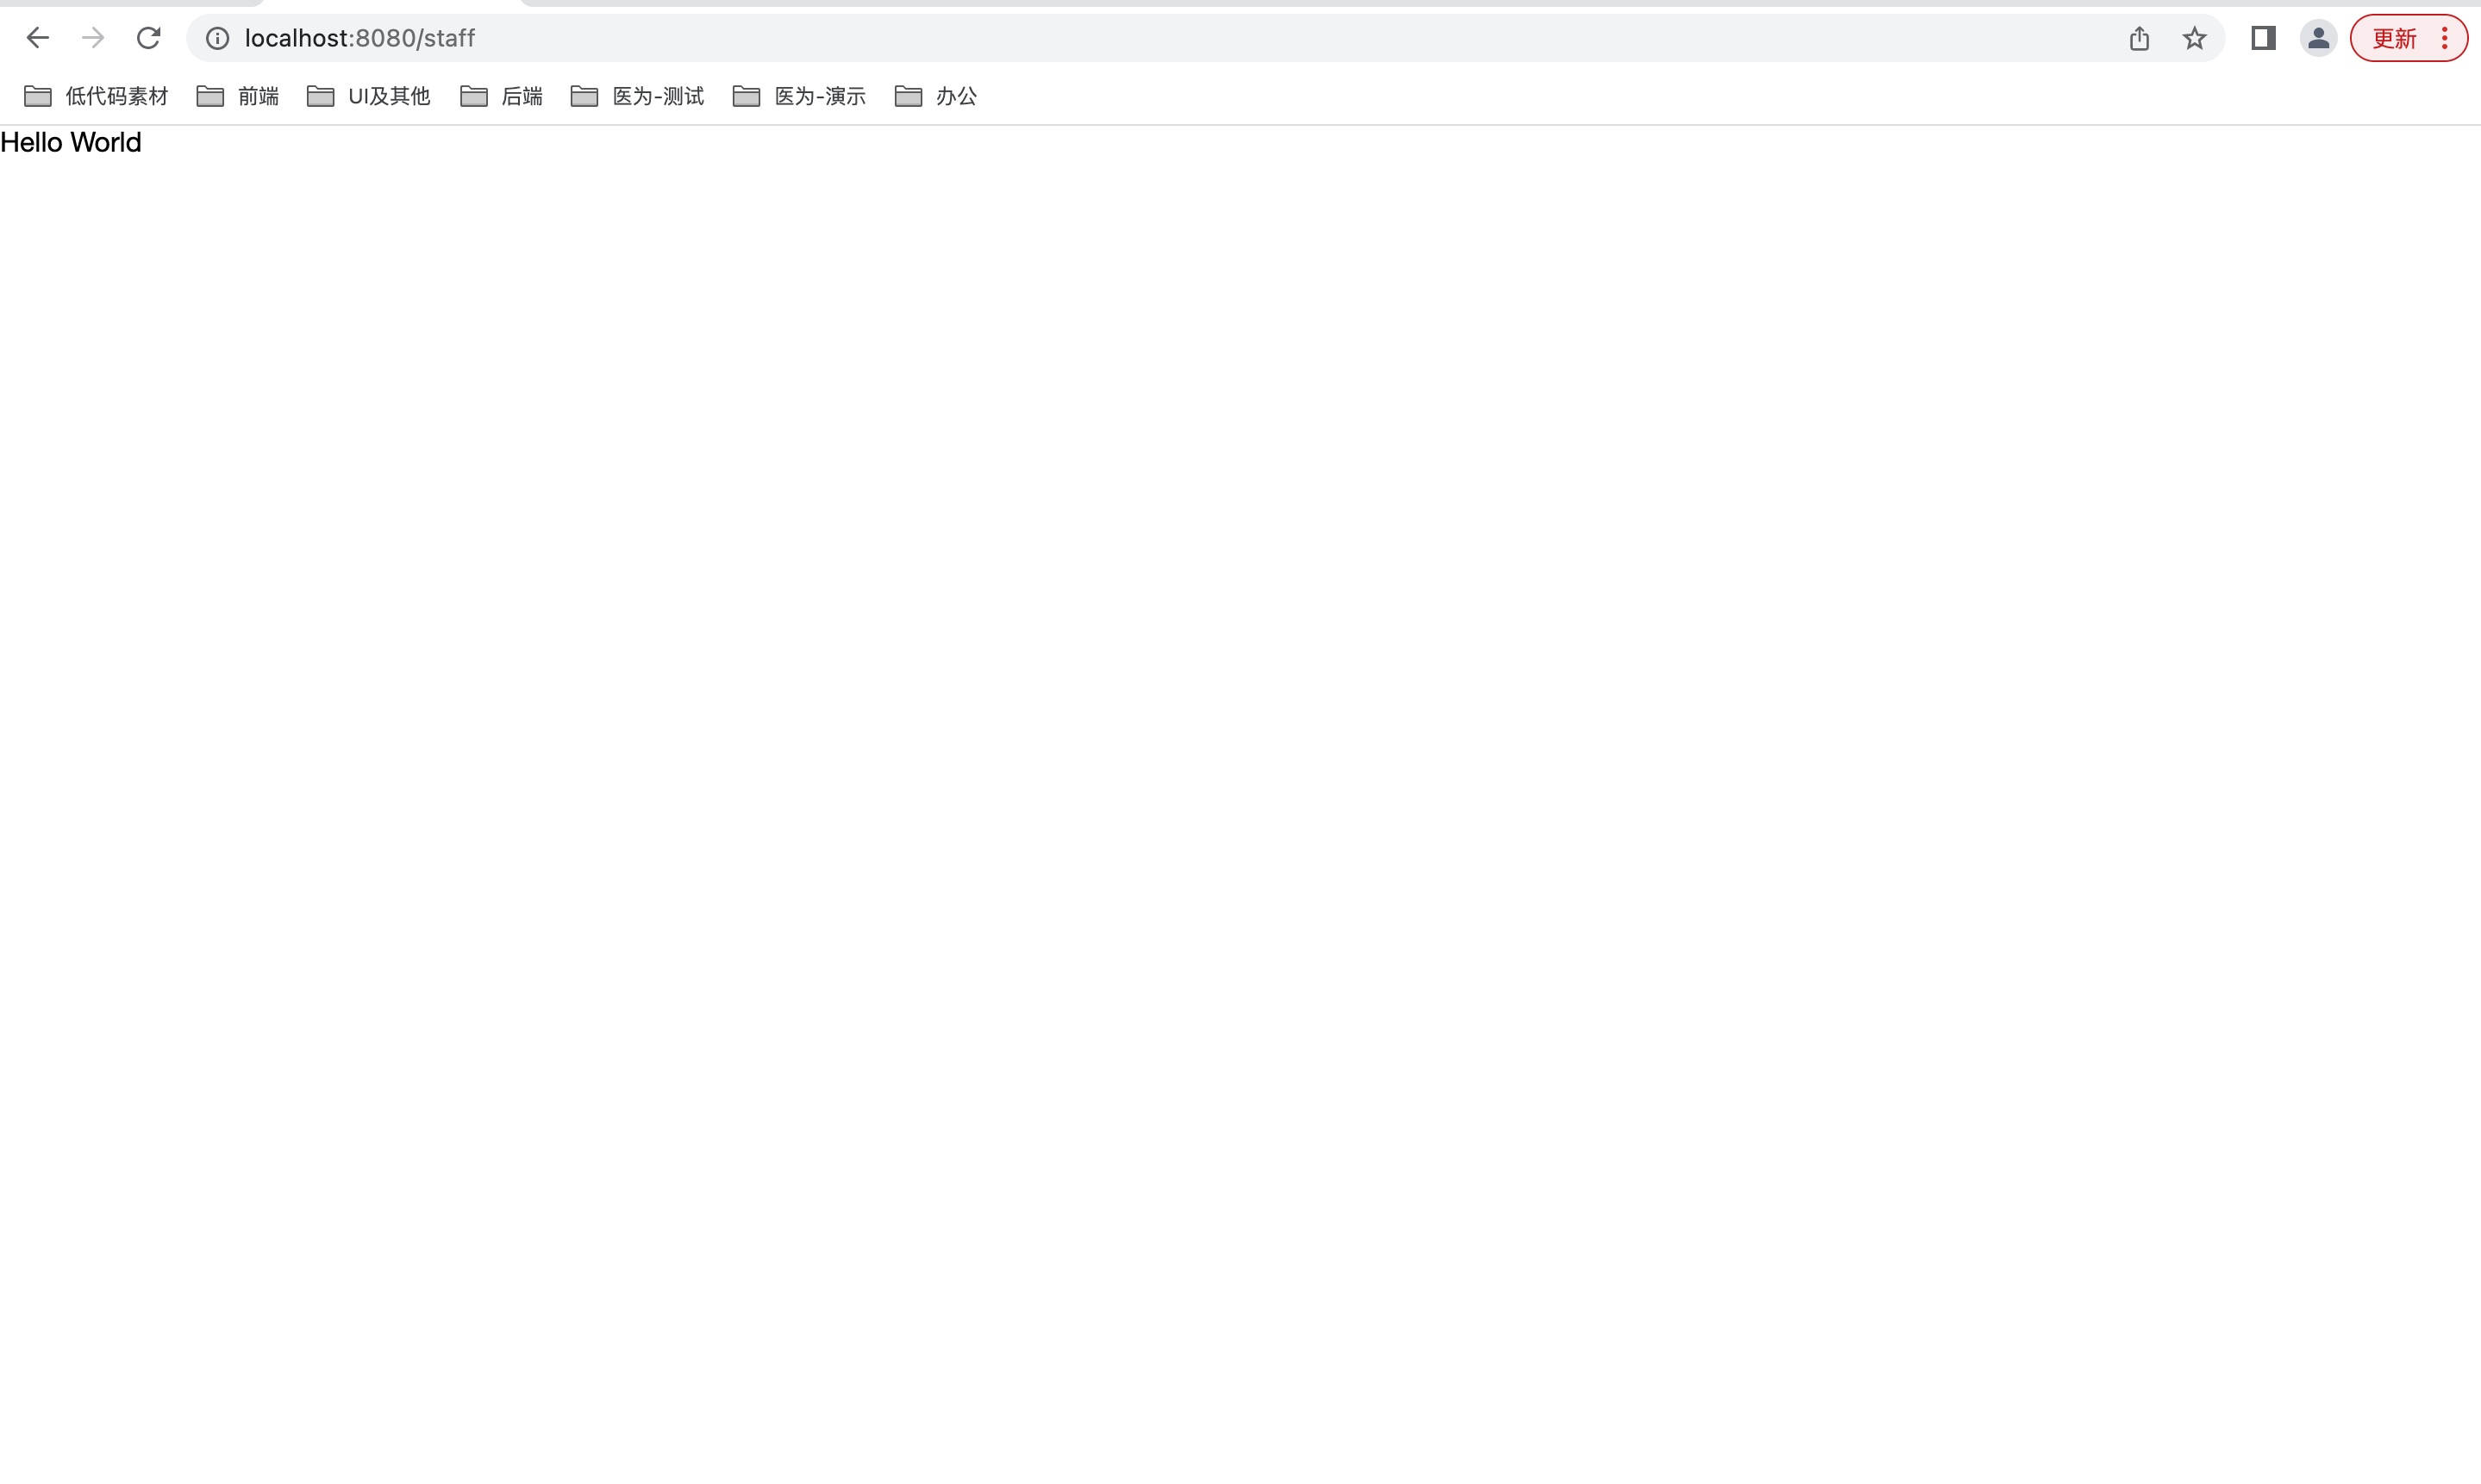The image size is (2481, 1484).
Task: Select the 医为-演示 bookmarks folder
Action: click(x=797, y=96)
